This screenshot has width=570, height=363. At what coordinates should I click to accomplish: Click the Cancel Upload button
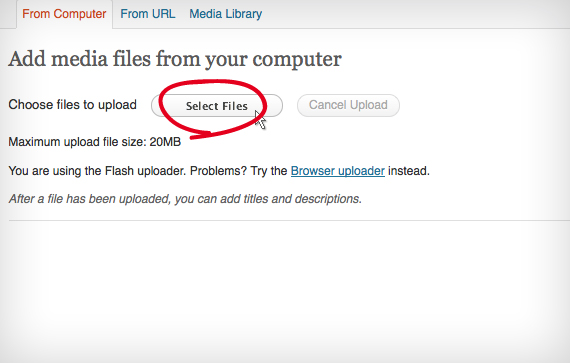pyautogui.click(x=348, y=105)
